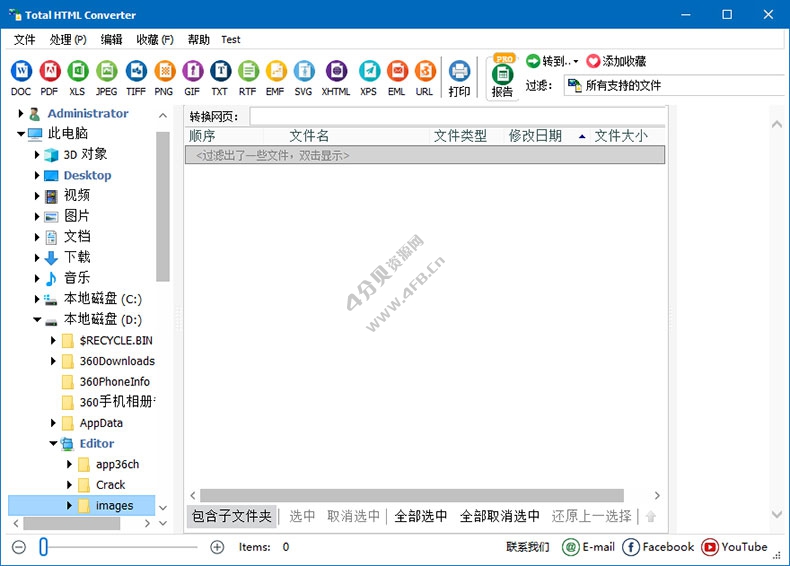Convert to EML format
The image size is (790, 566).
397,78
